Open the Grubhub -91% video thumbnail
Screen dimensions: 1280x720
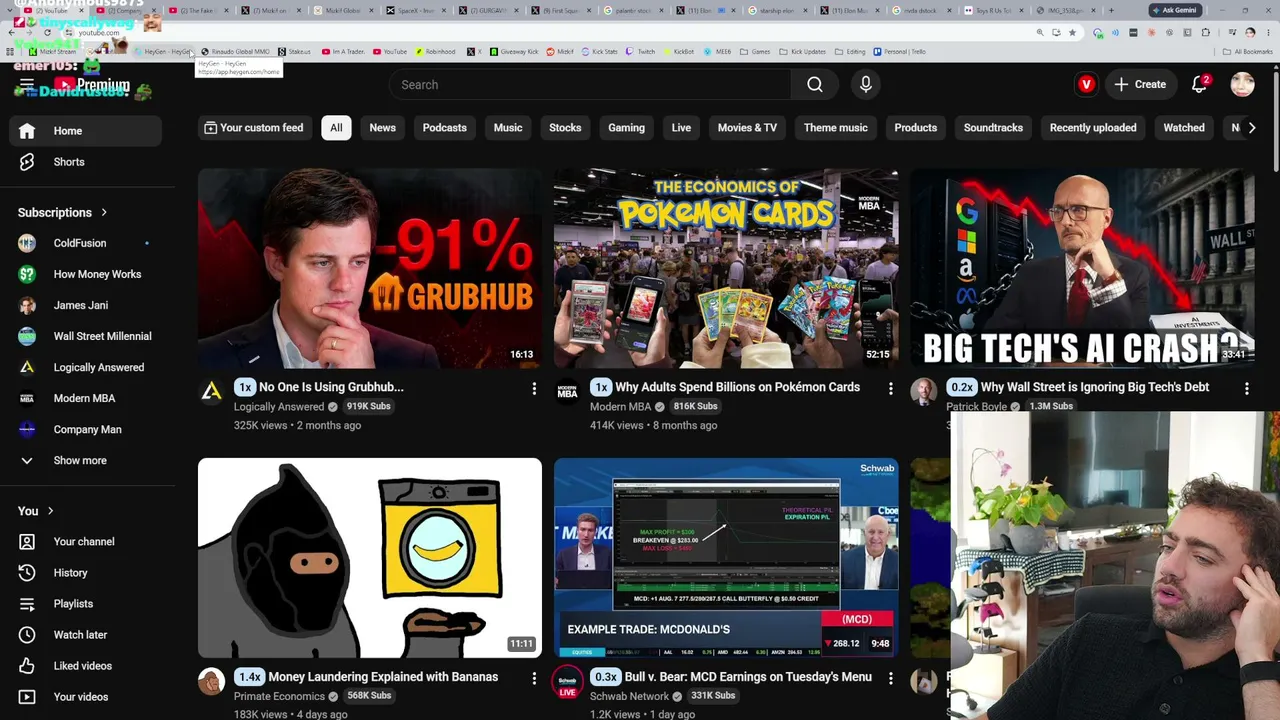[x=370, y=268]
